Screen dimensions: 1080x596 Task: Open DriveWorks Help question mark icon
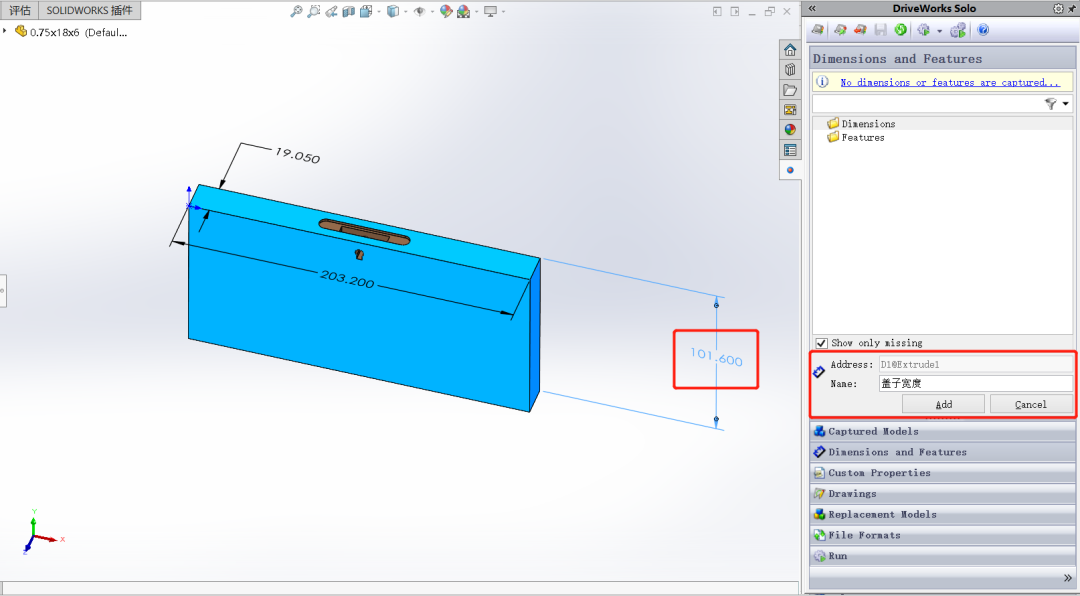[983, 30]
